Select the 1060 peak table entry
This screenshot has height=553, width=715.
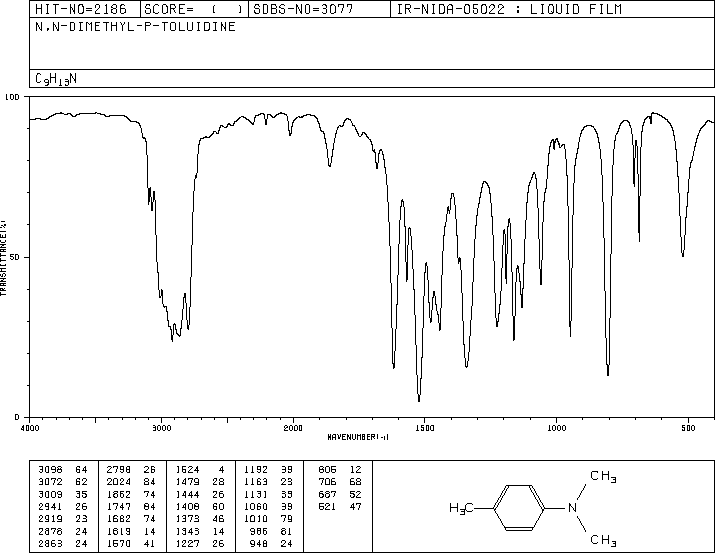click(256, 506)
